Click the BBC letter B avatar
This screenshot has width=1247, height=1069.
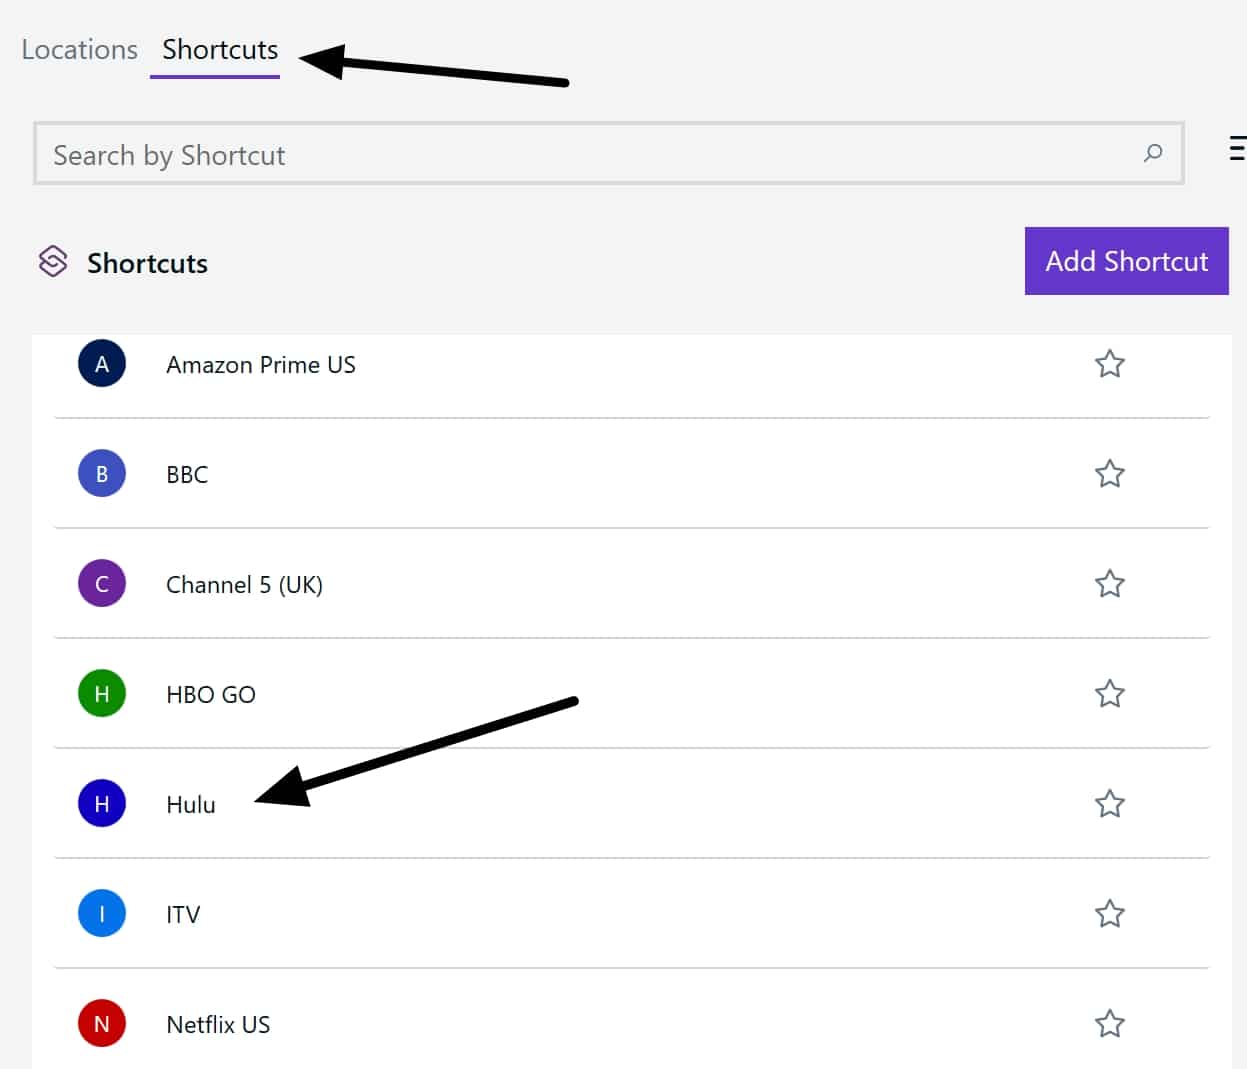click(x=102, y=474)
